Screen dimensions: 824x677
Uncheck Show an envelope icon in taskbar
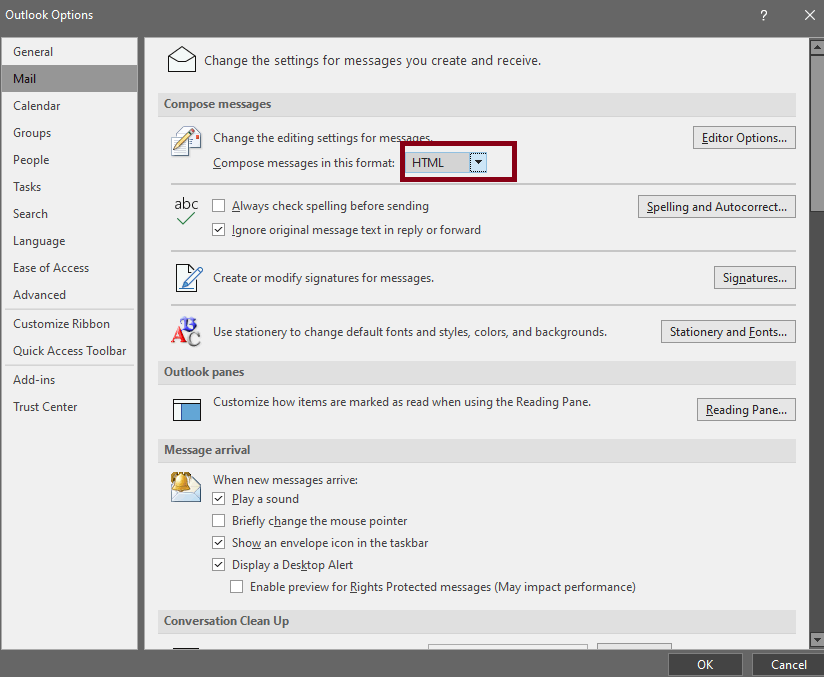click(x=219, y=542)
